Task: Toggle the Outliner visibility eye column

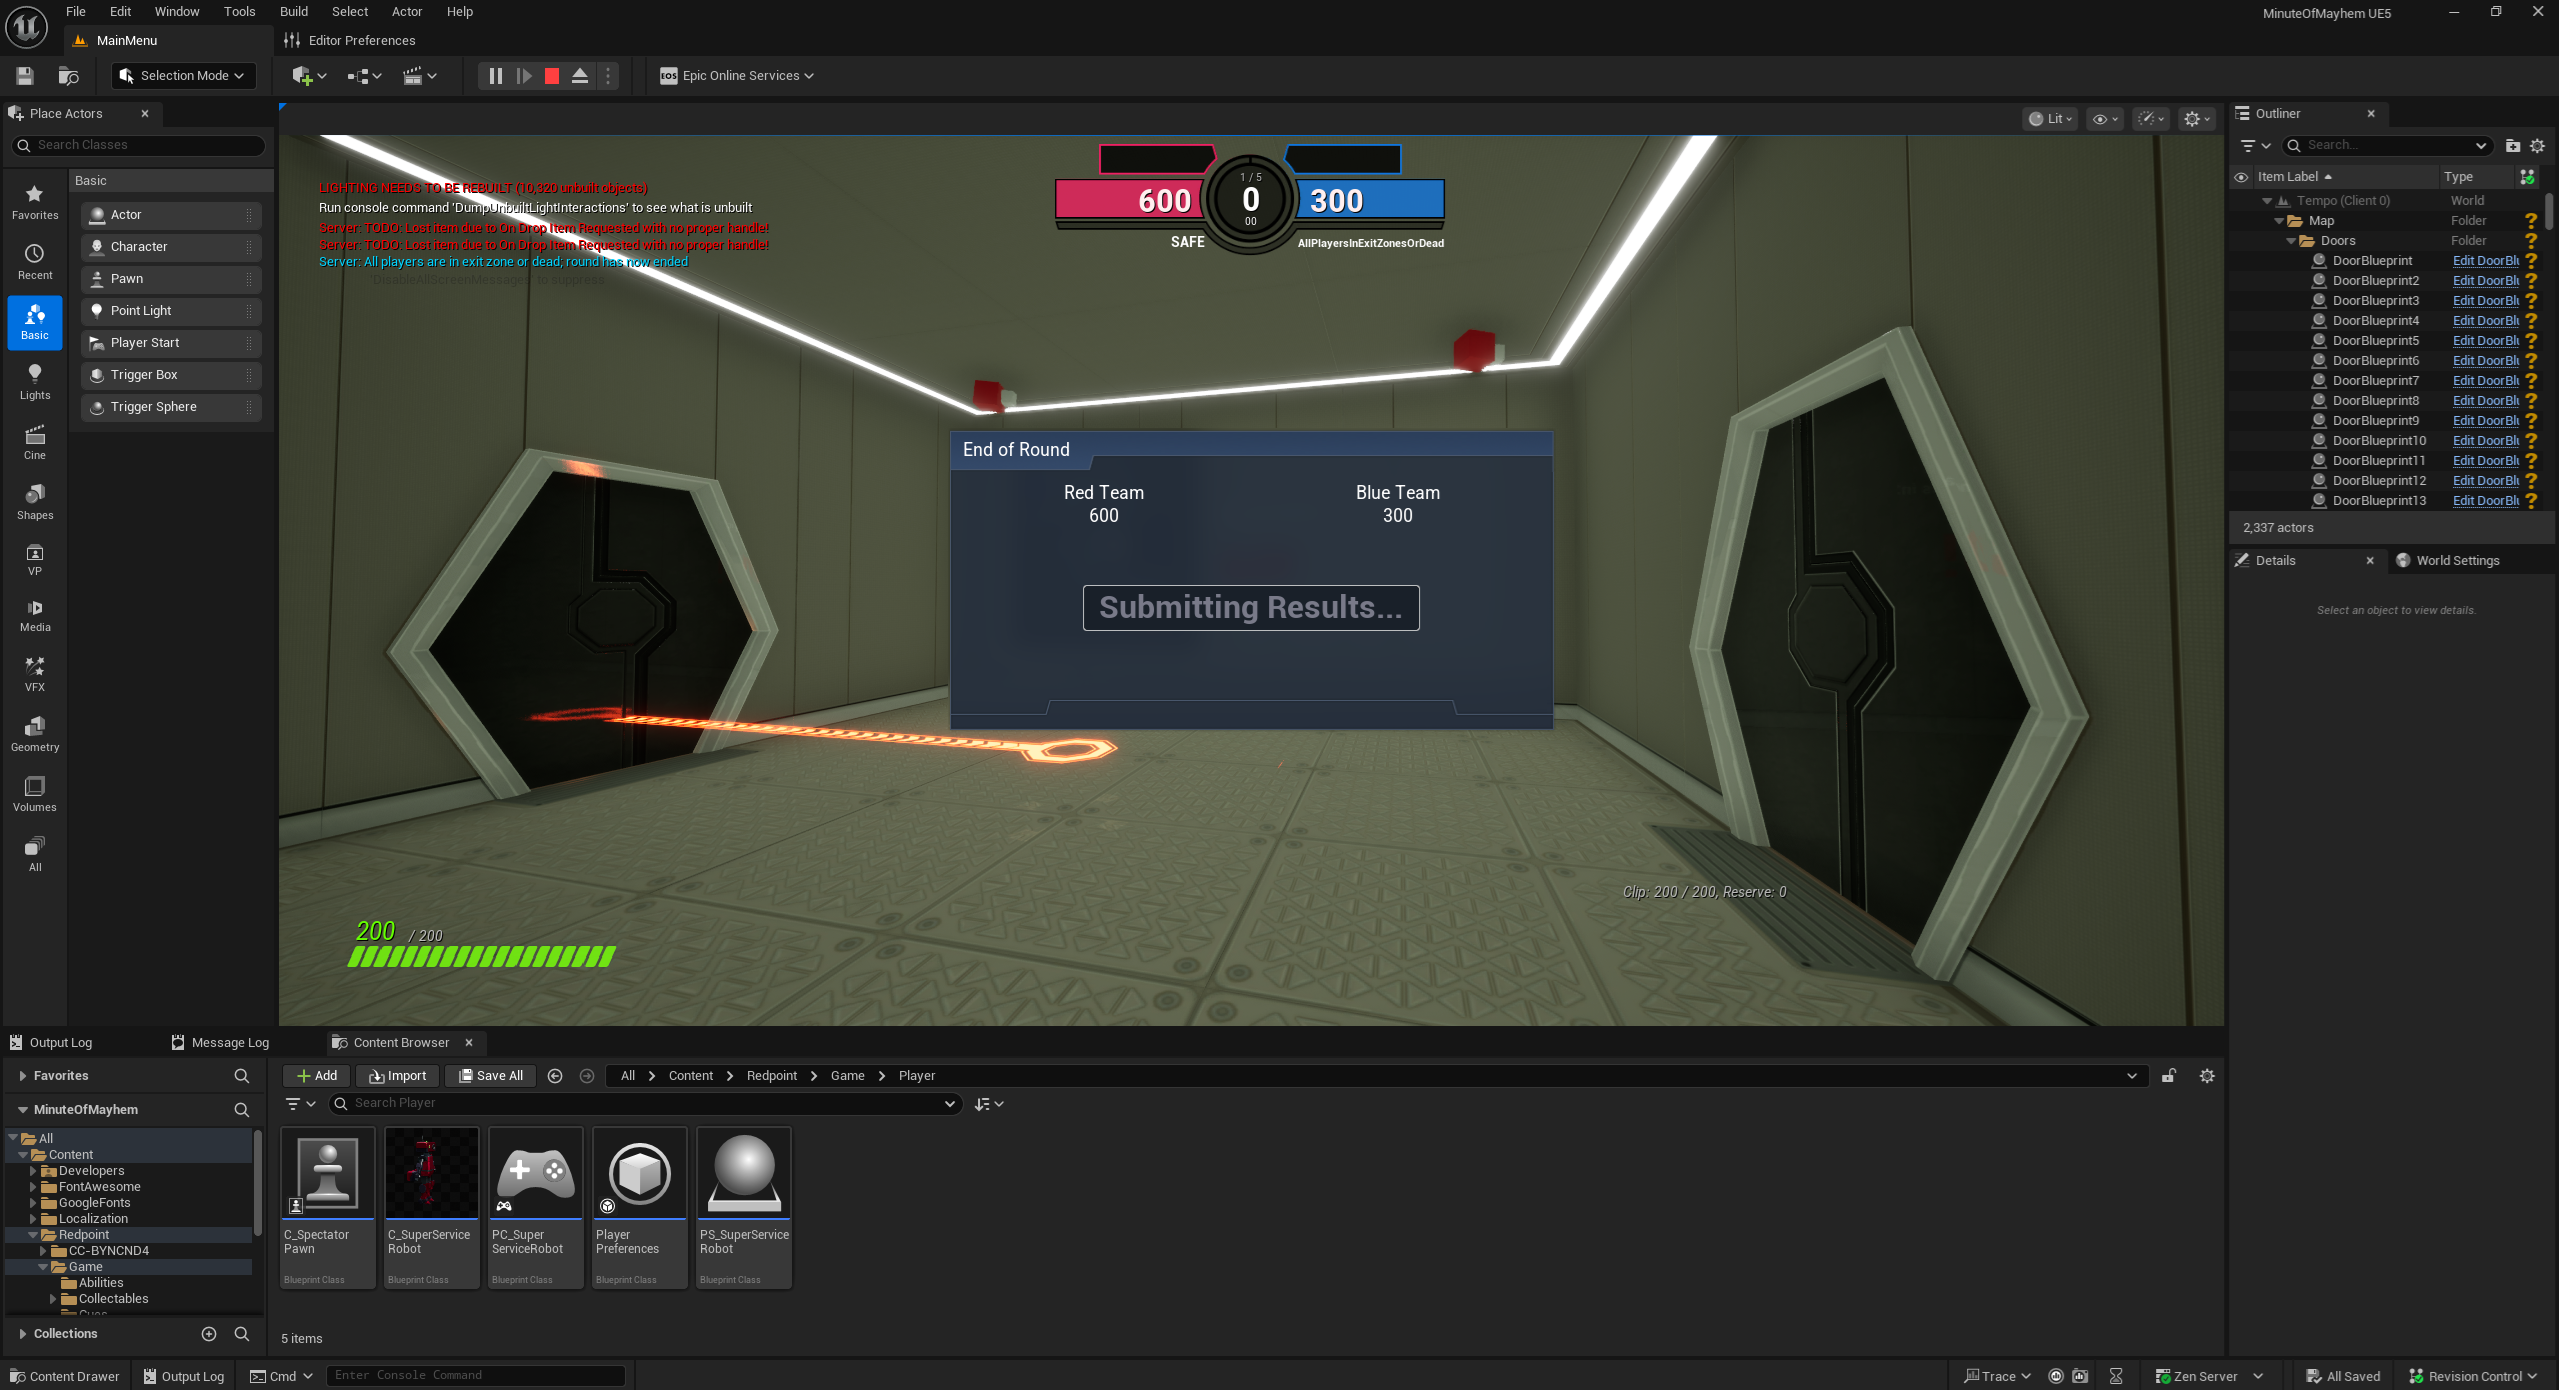Action: coord(2241,177)
